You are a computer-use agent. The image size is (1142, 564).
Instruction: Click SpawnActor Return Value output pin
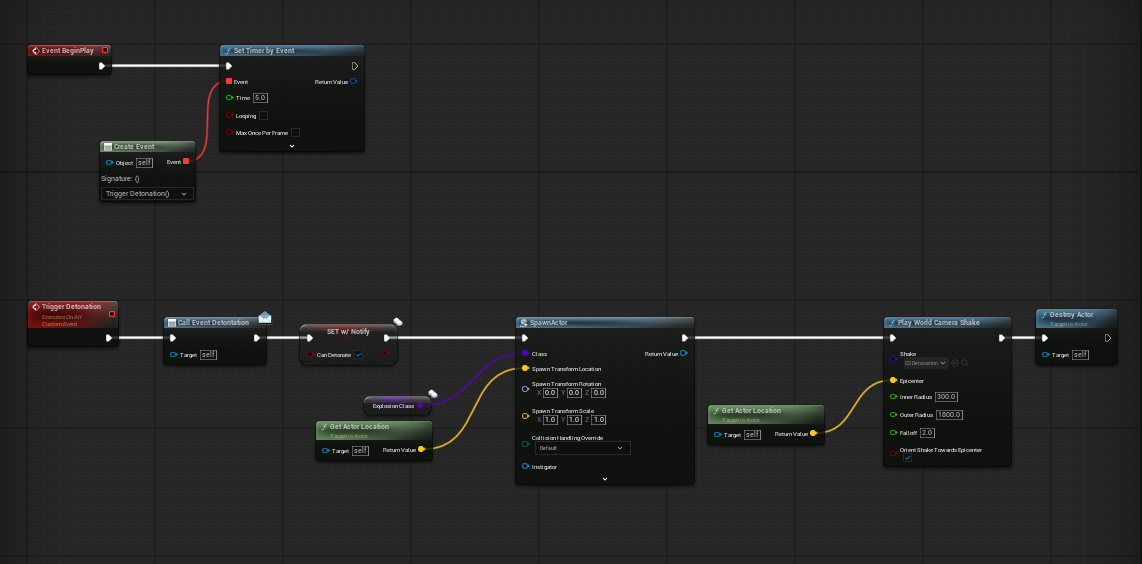coord(684,353)
